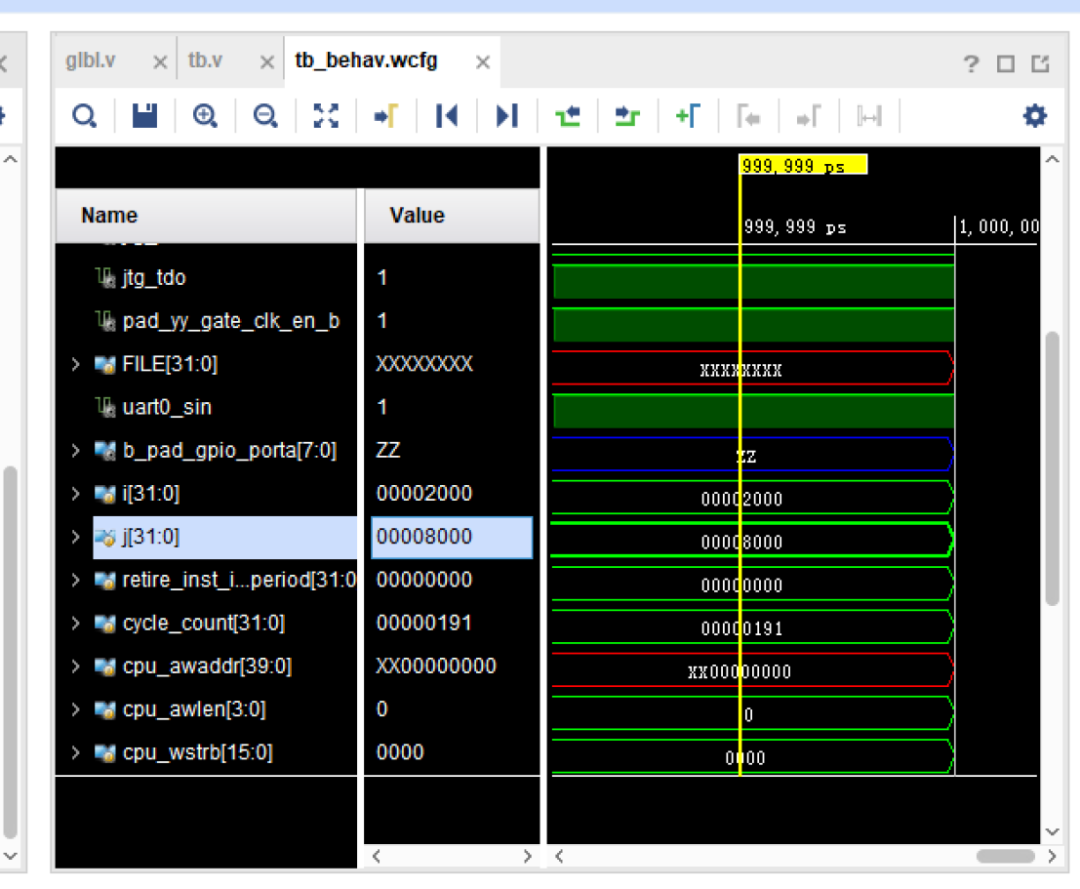Zoom out of the waveform

pos(265,116)
